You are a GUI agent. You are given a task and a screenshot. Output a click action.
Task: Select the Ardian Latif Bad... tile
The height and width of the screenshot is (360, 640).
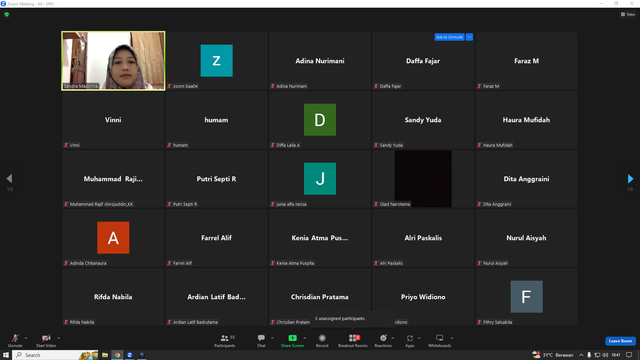[216, 297]
